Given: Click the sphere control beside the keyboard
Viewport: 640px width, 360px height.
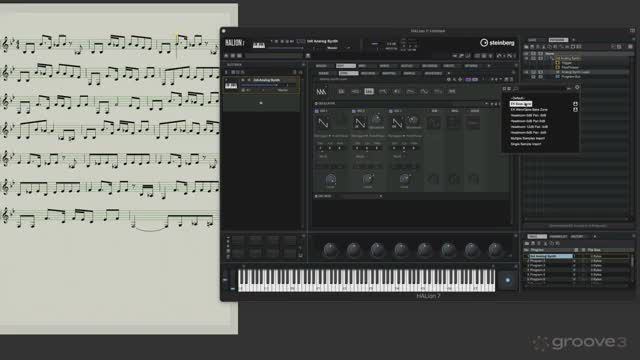Looking at the screenshot, I should pyautogui.click(x=507, y=280).
